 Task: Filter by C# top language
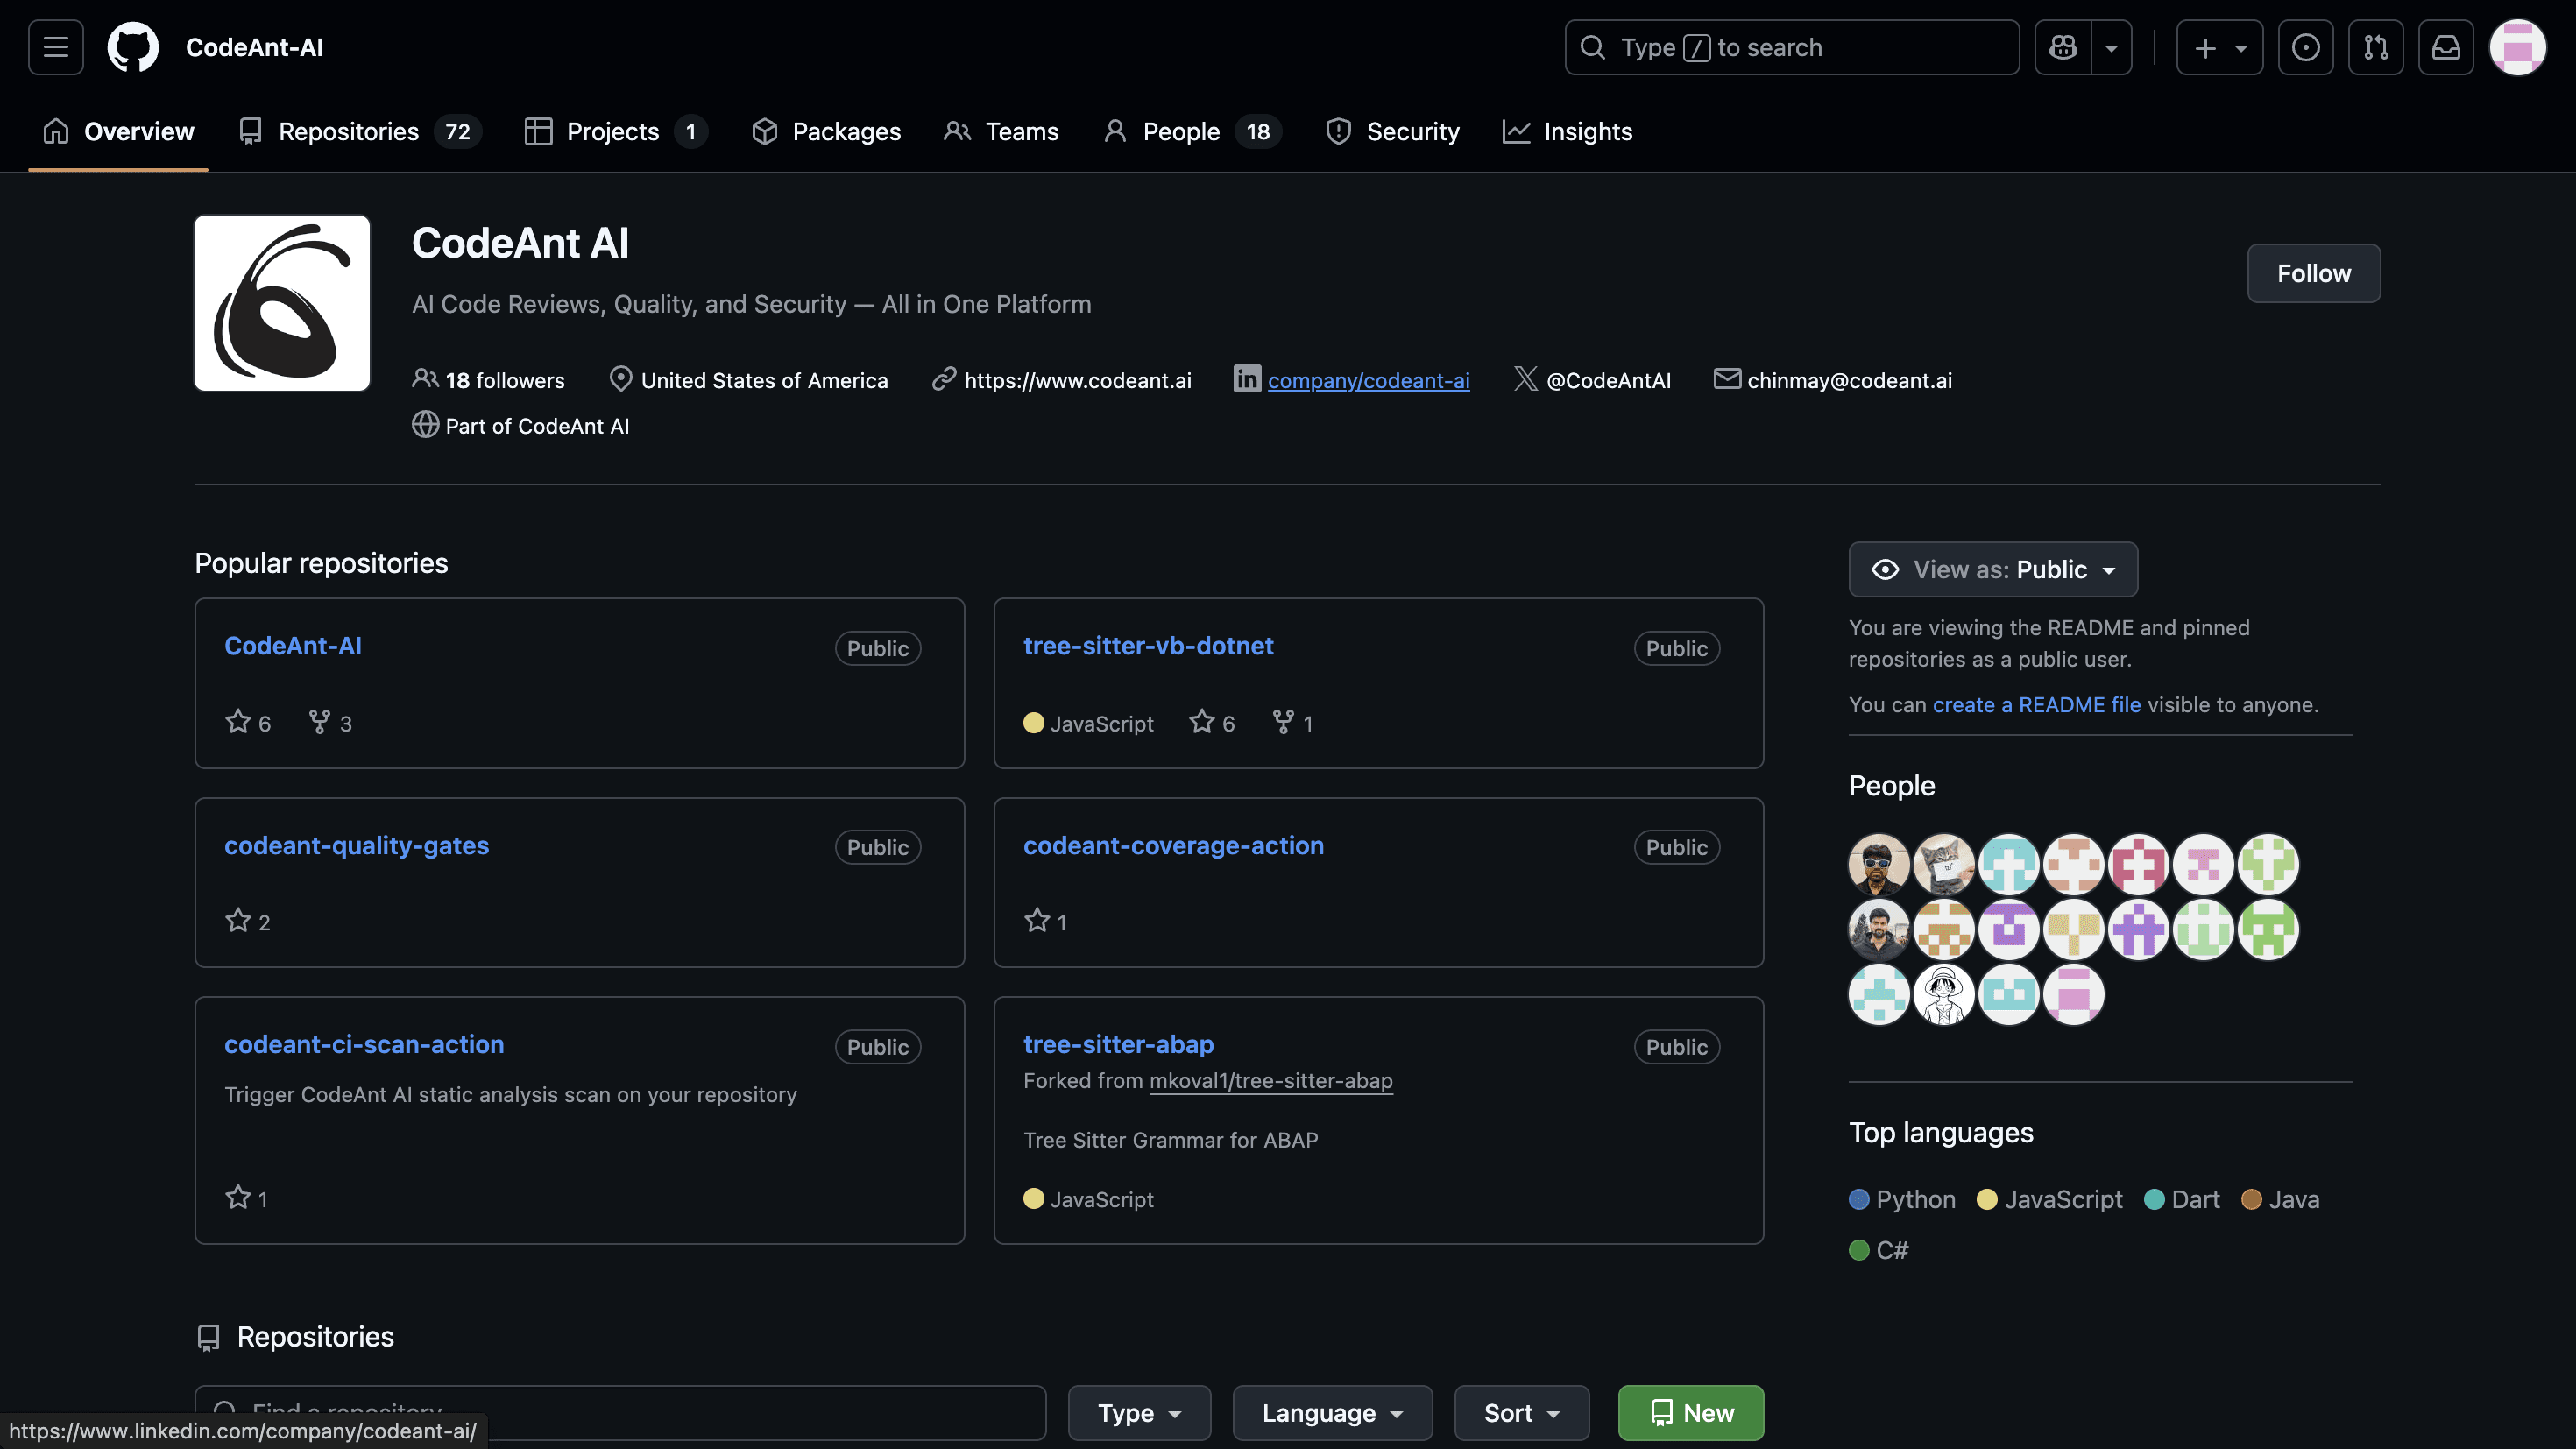(x=1879, y=1250)
